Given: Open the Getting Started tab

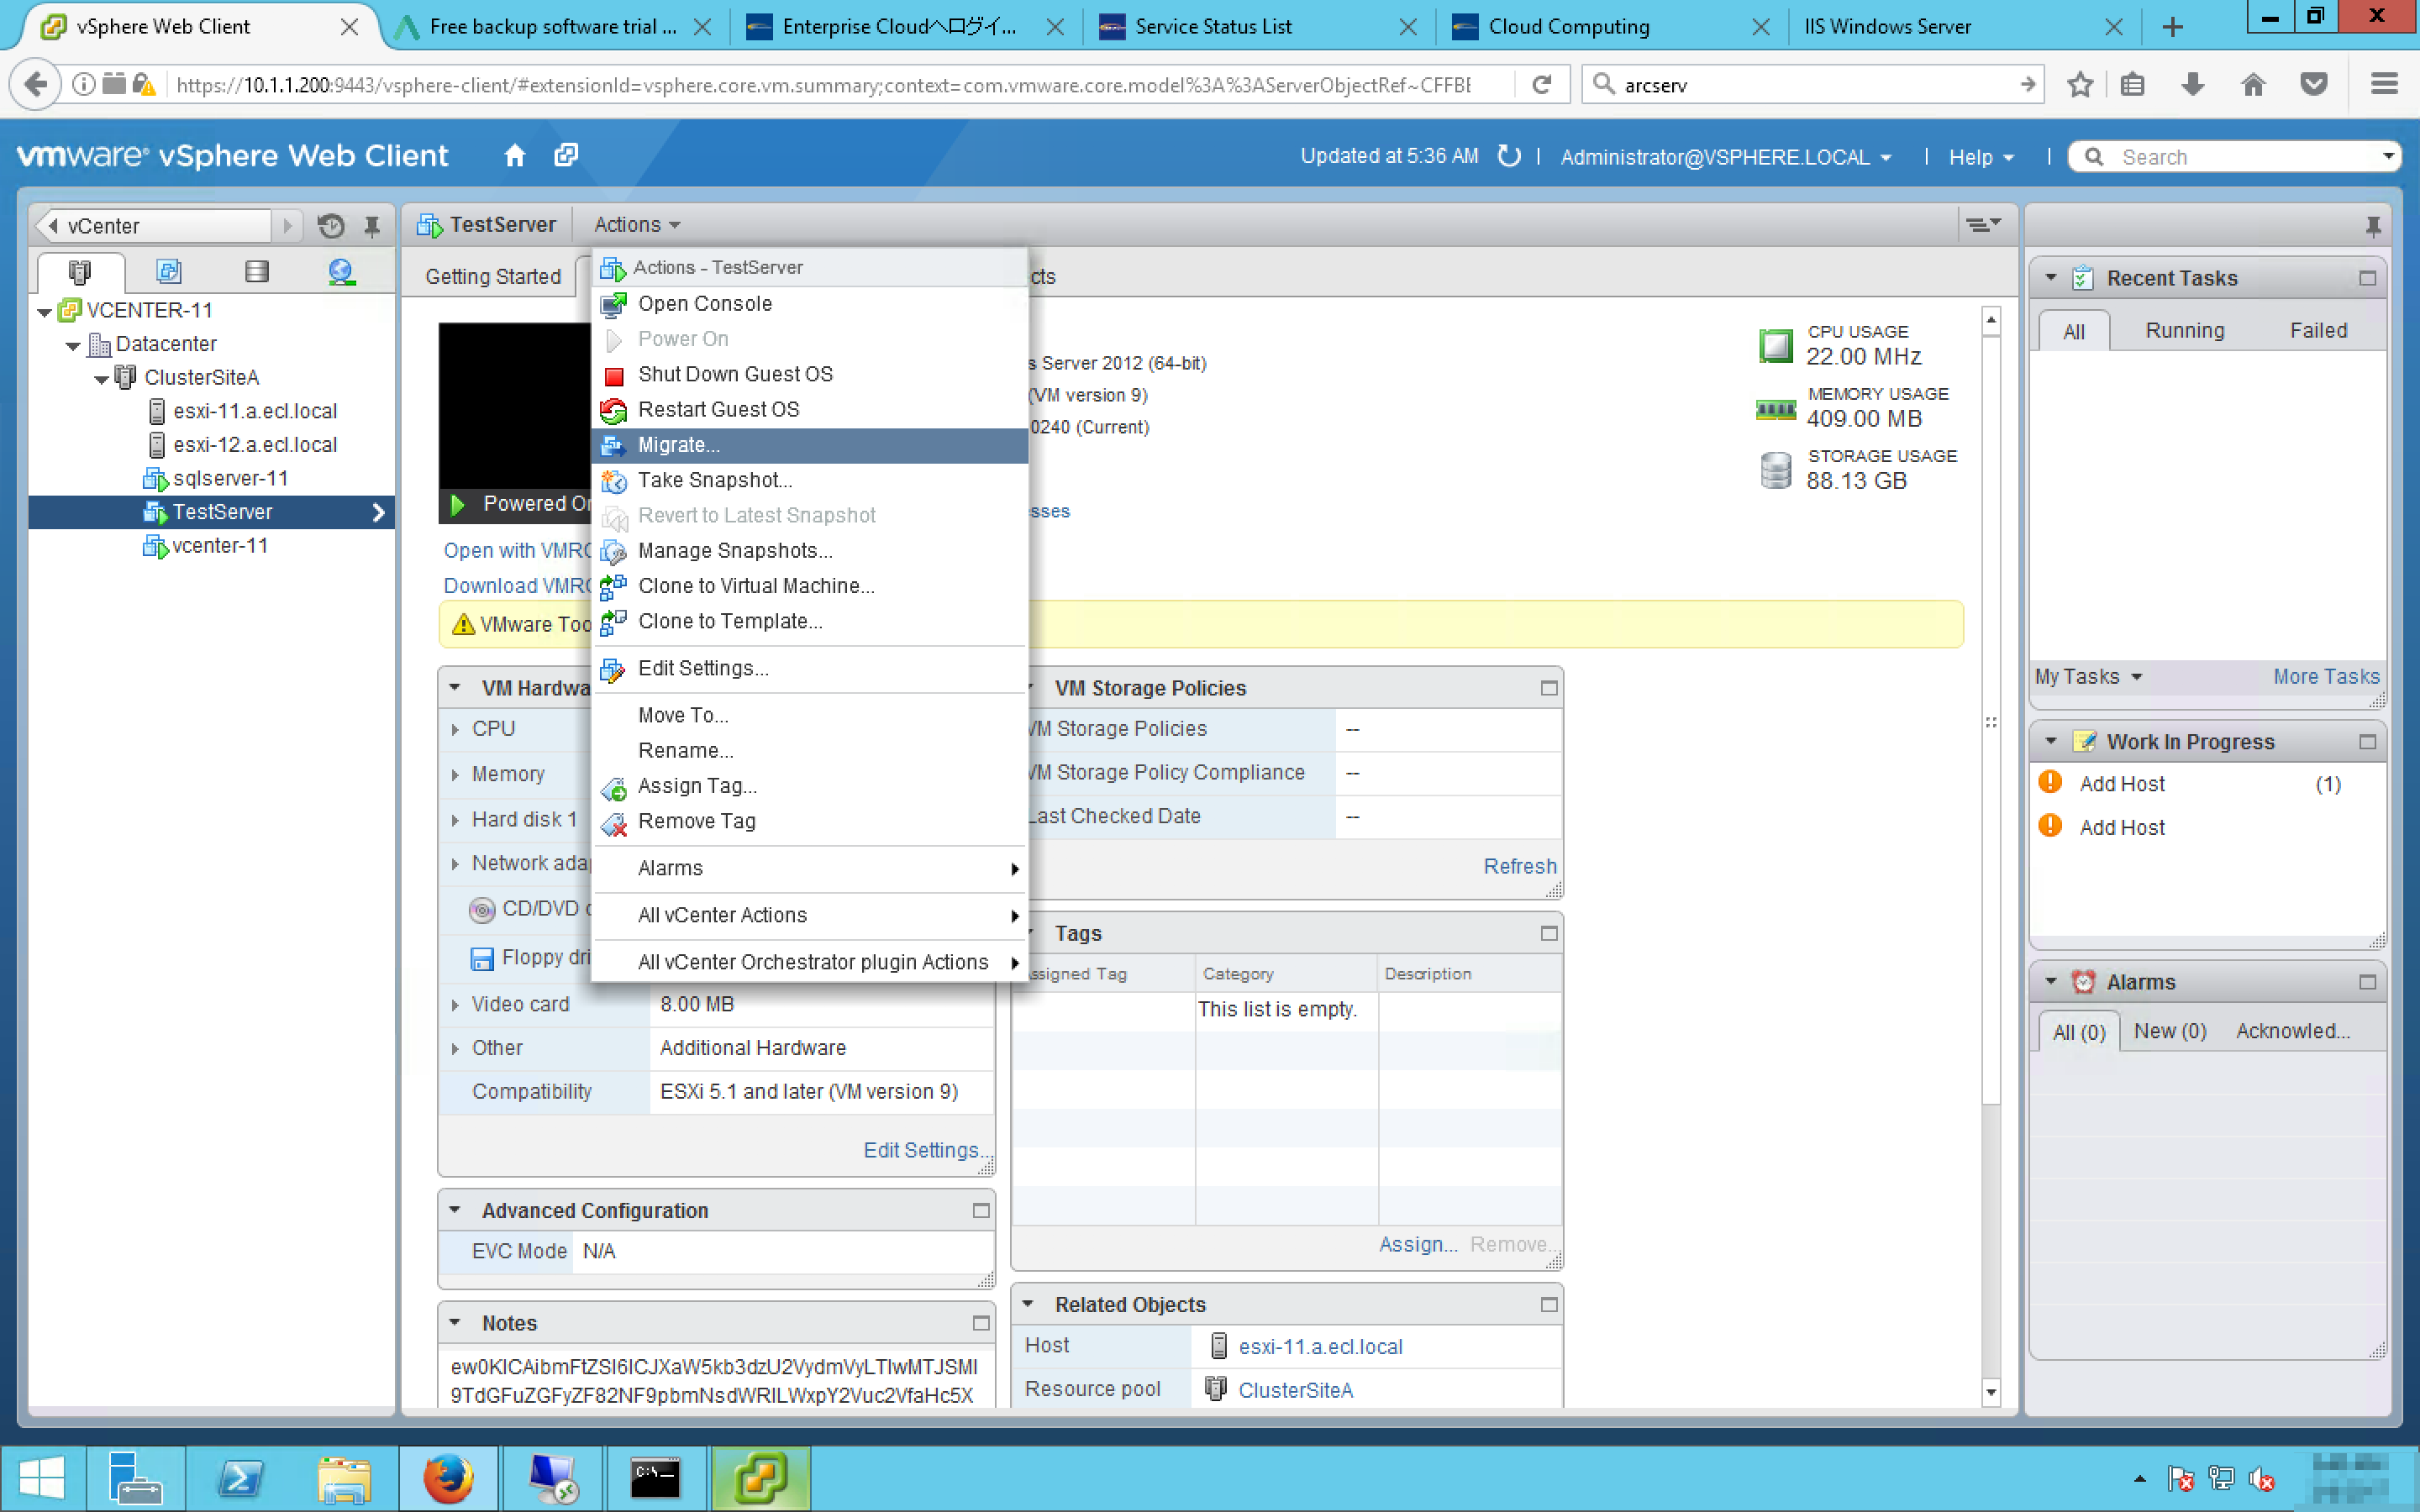Looking at the screenshot, I should (492, 276).
